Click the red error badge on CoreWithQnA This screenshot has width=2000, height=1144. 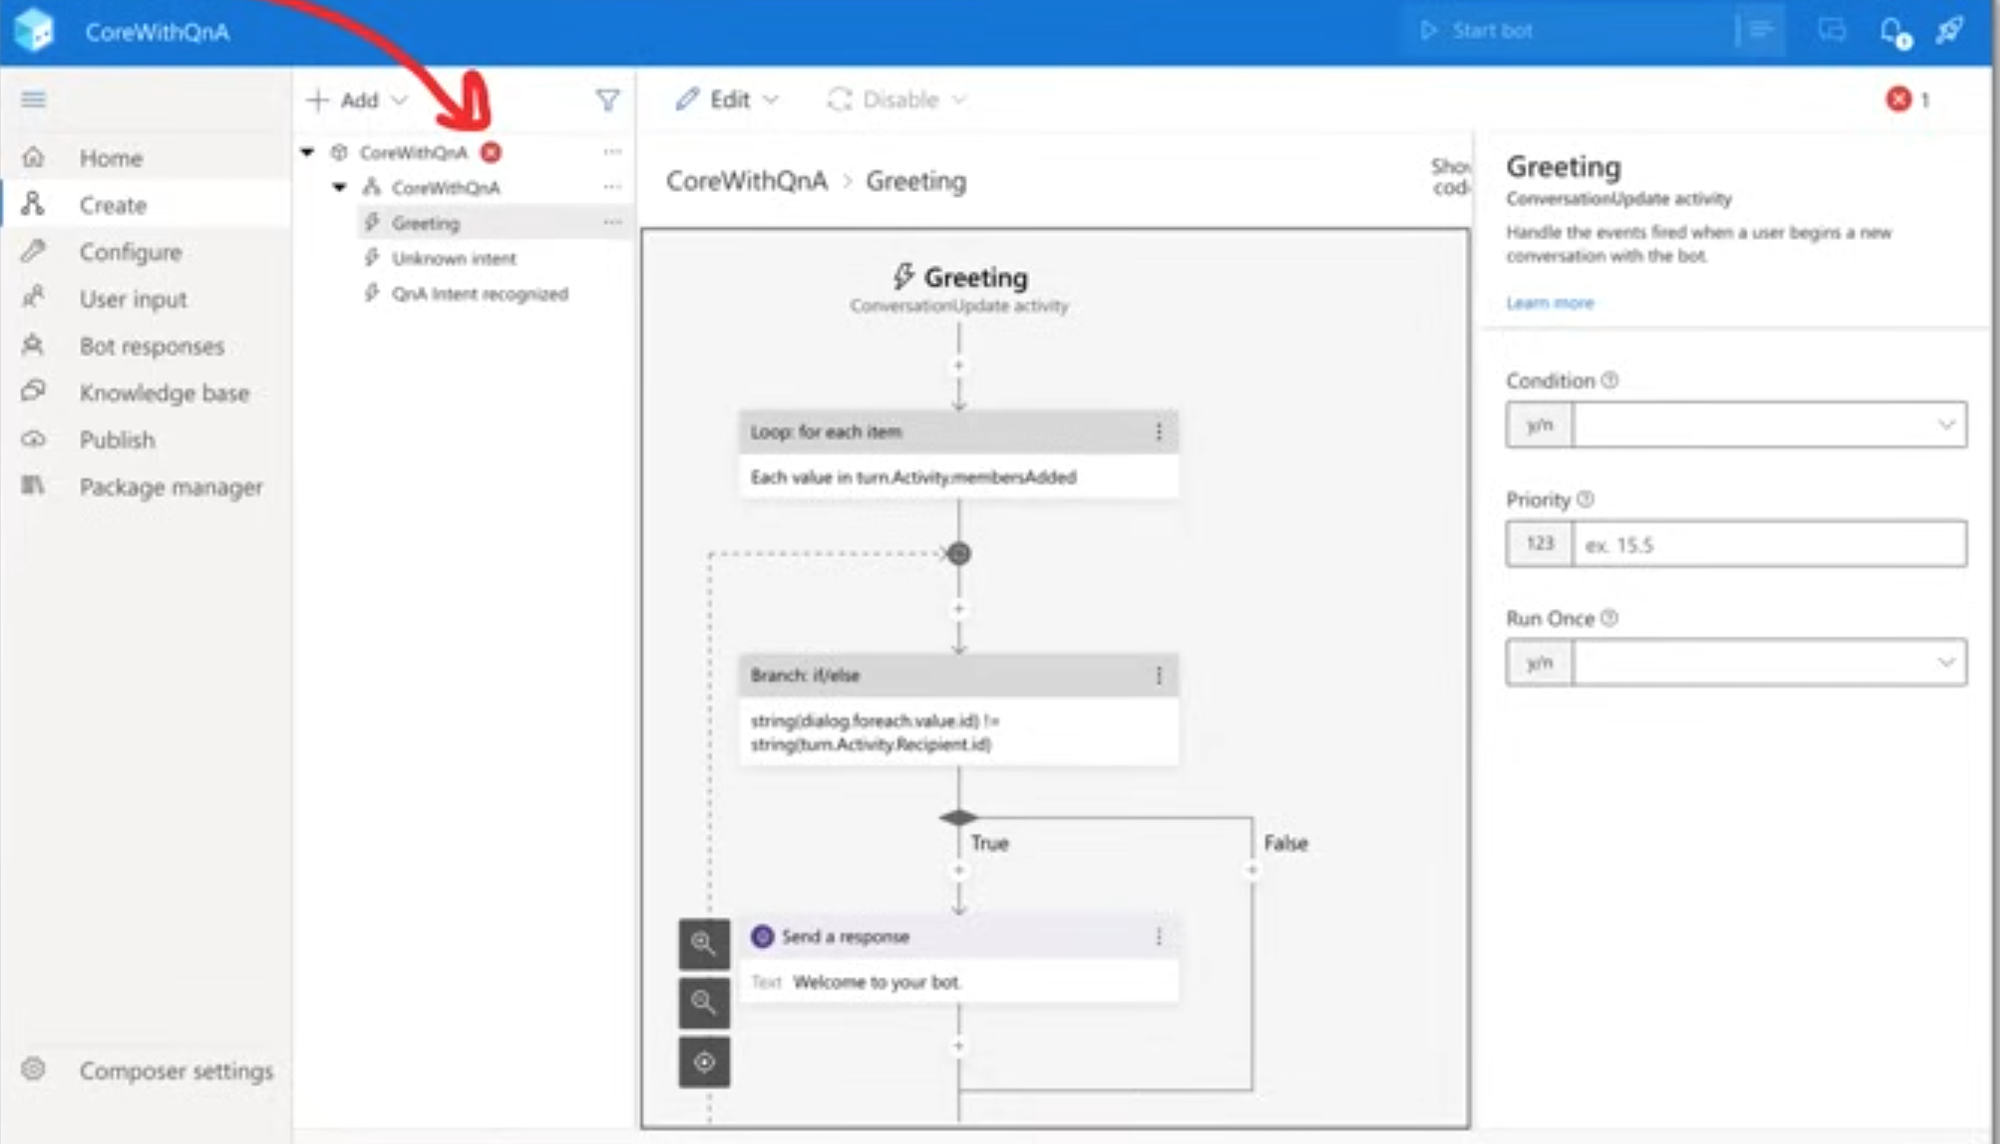click(x=491, y=152)
